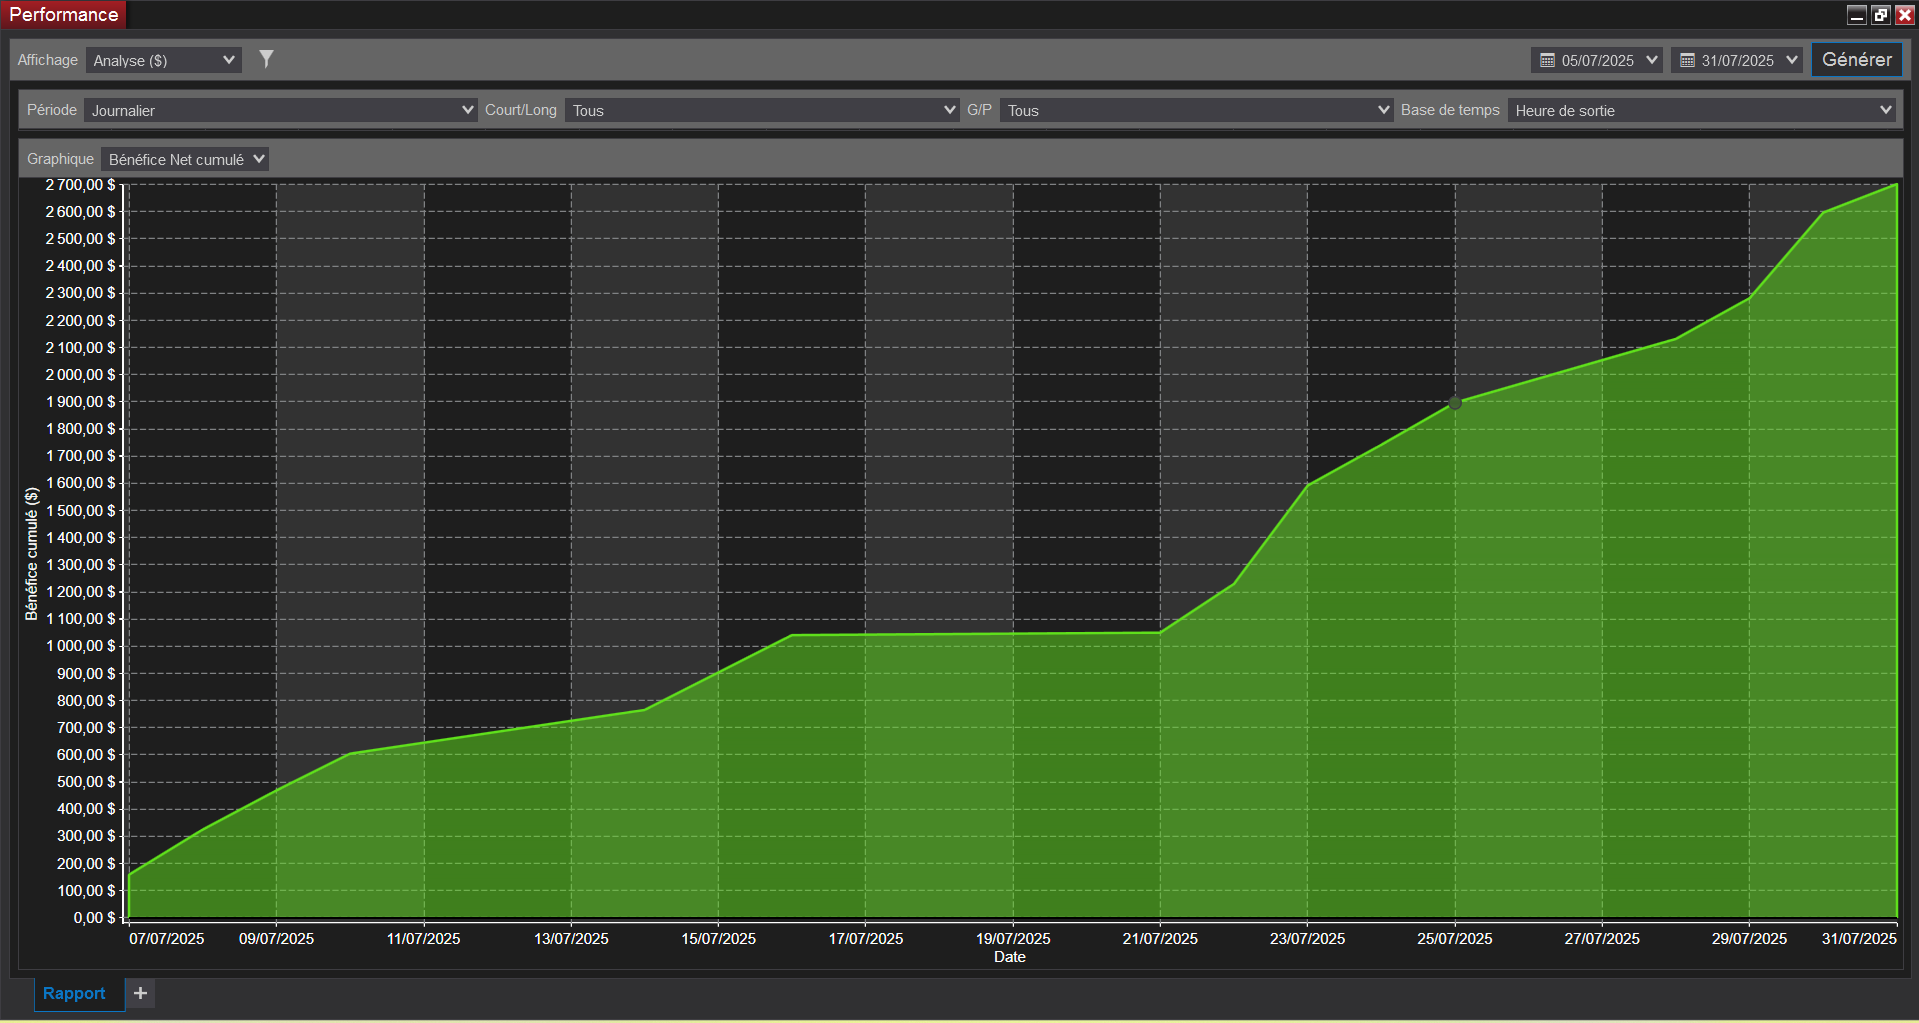1919x1023 pixels.
Task: Click the end date calendar icon
Action: tap(1687, 61)
